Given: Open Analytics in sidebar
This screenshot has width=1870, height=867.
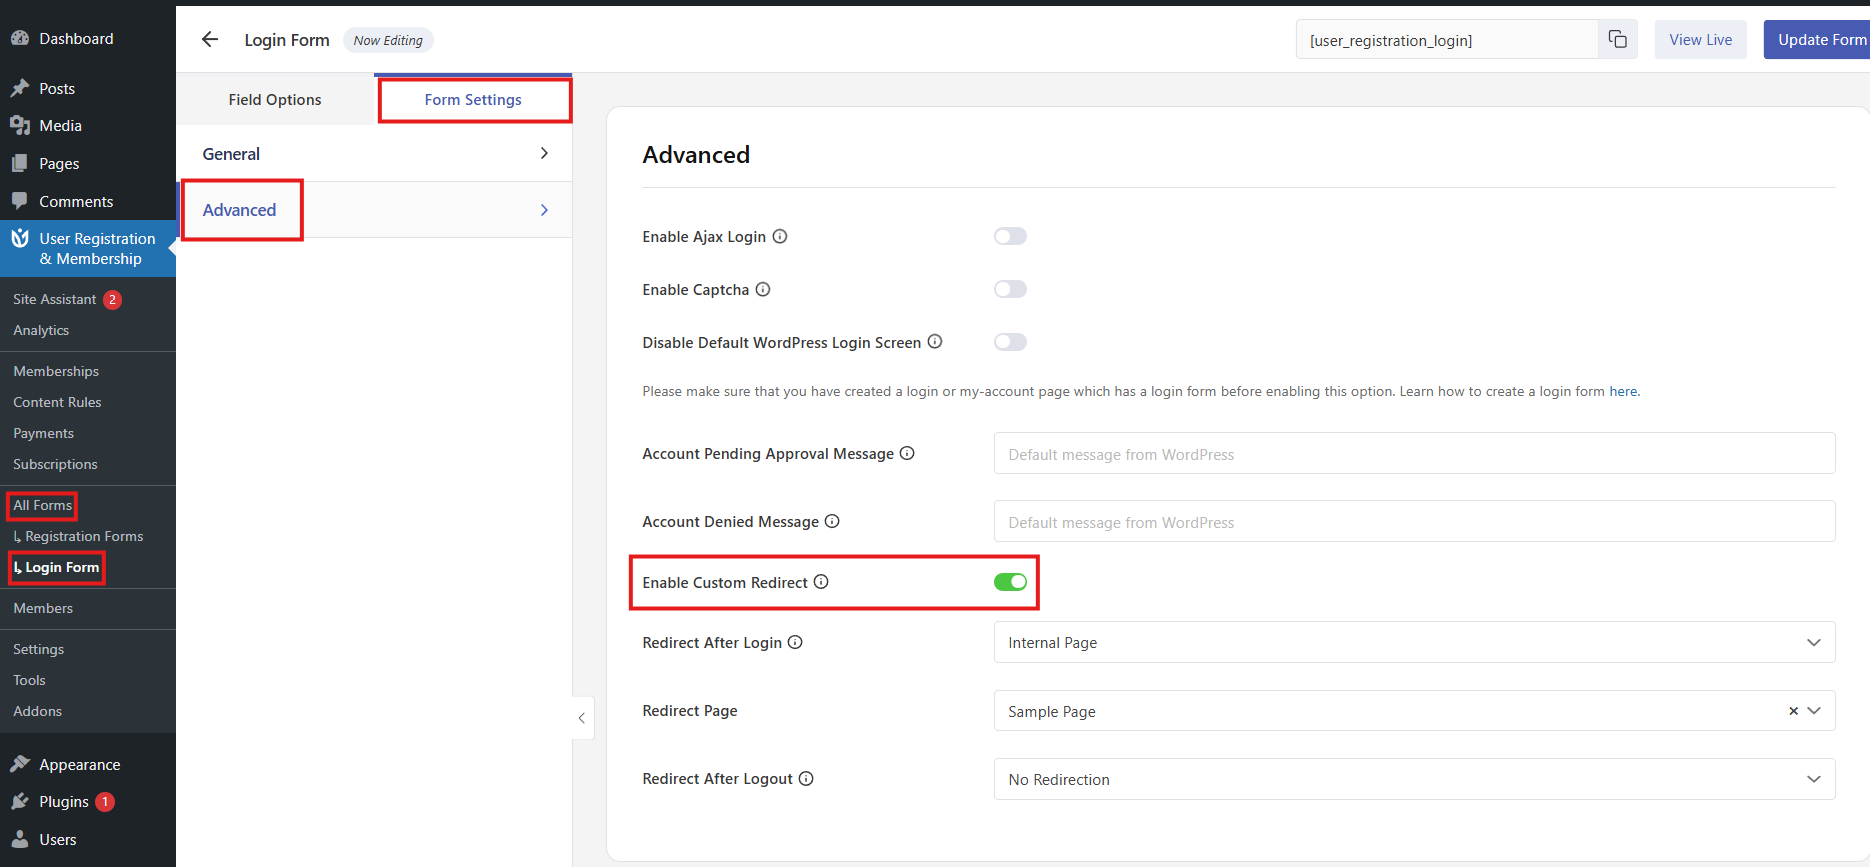Looking at the screenshot, I should (41, 330).
